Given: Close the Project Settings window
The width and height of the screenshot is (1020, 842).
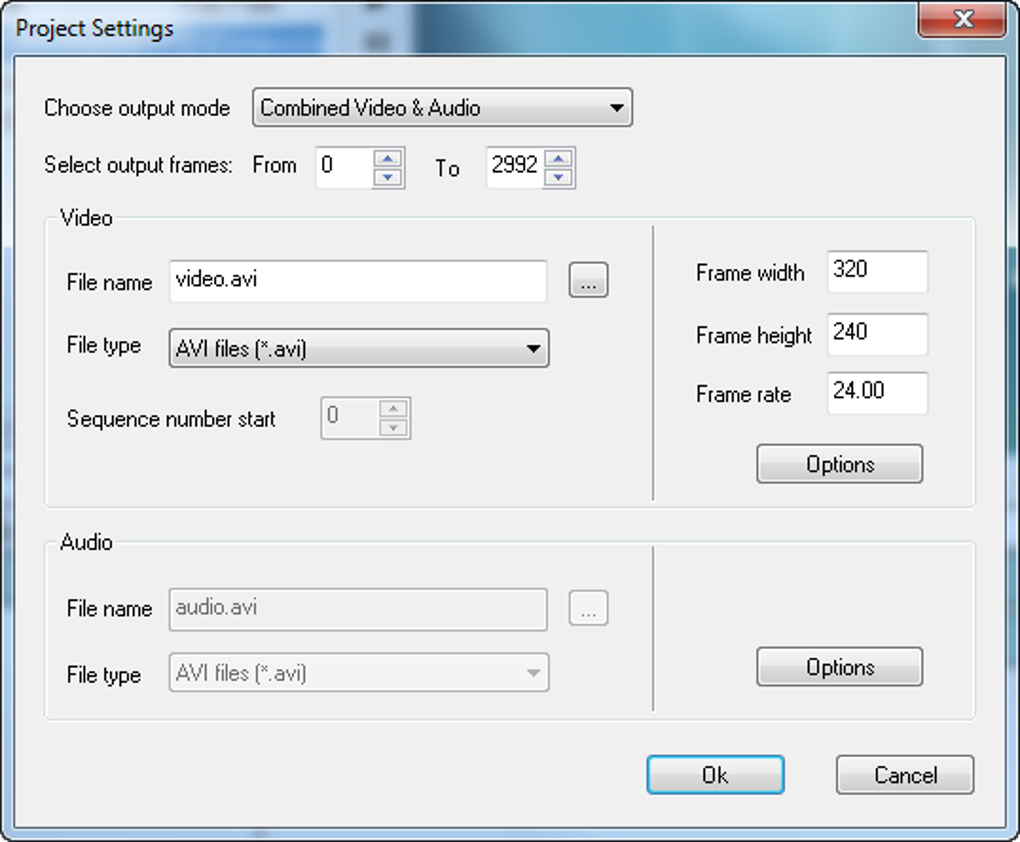Looking at the screenshot, I should point(962,19).
